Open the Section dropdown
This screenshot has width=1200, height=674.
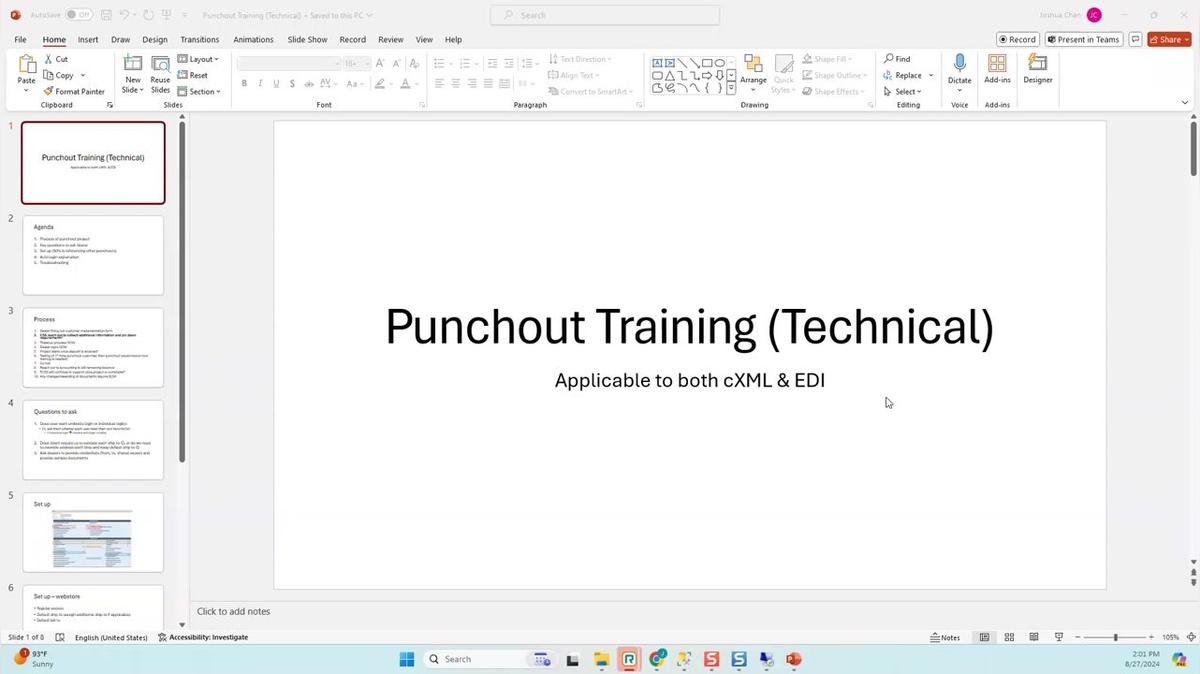pos(201,91)
